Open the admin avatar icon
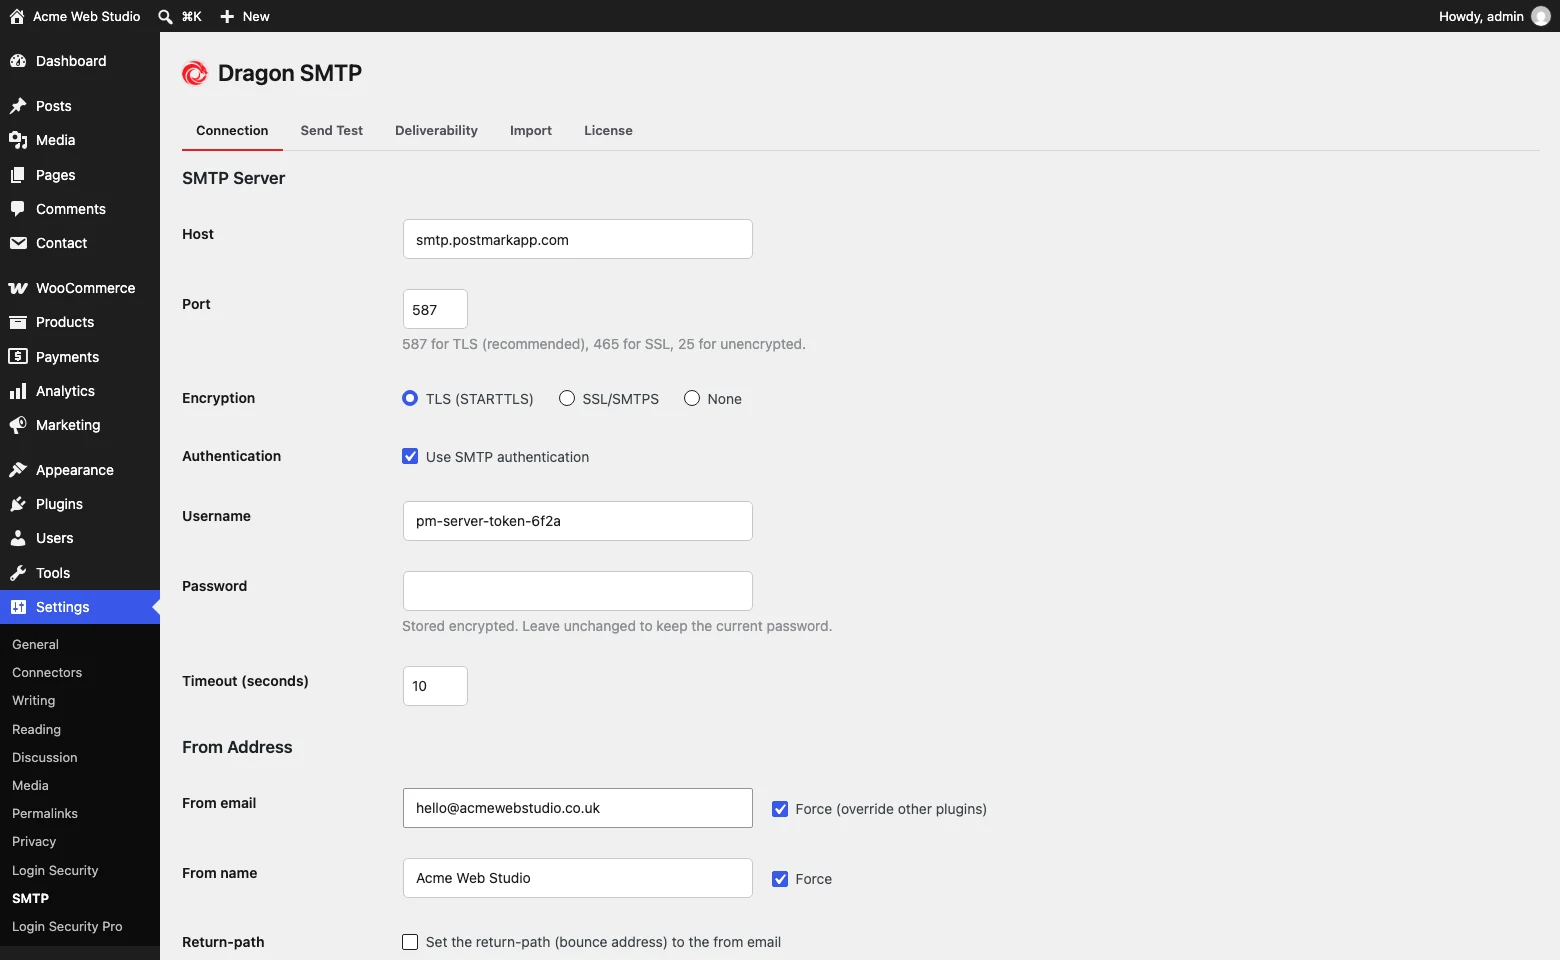This screenshot has height=960, width=1560. 1541,16
